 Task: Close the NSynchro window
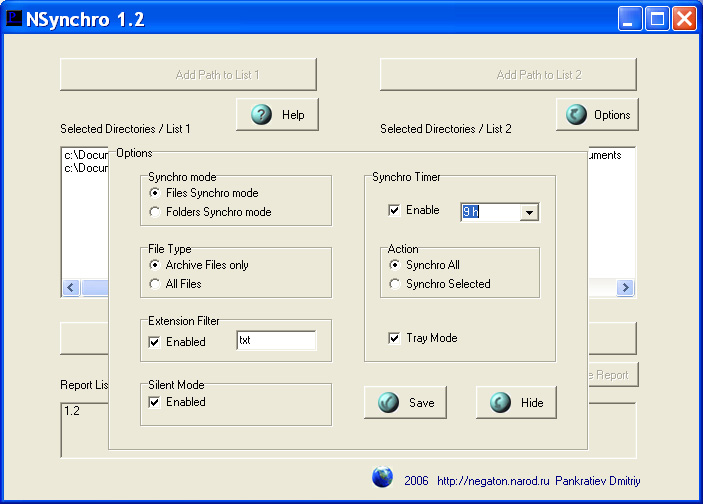685,18
